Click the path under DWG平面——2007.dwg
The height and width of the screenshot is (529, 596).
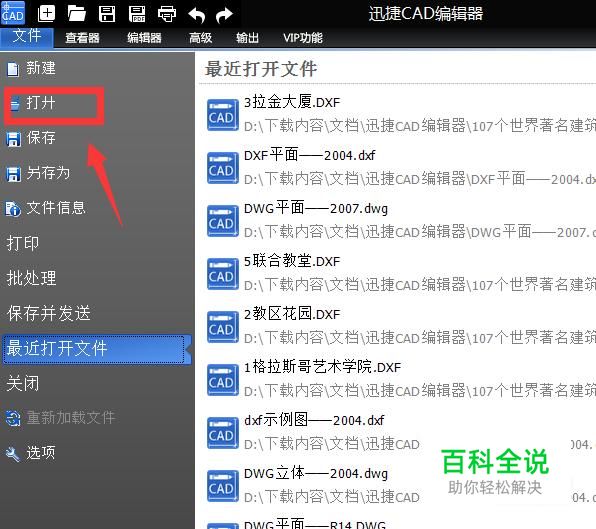(420, 232)
